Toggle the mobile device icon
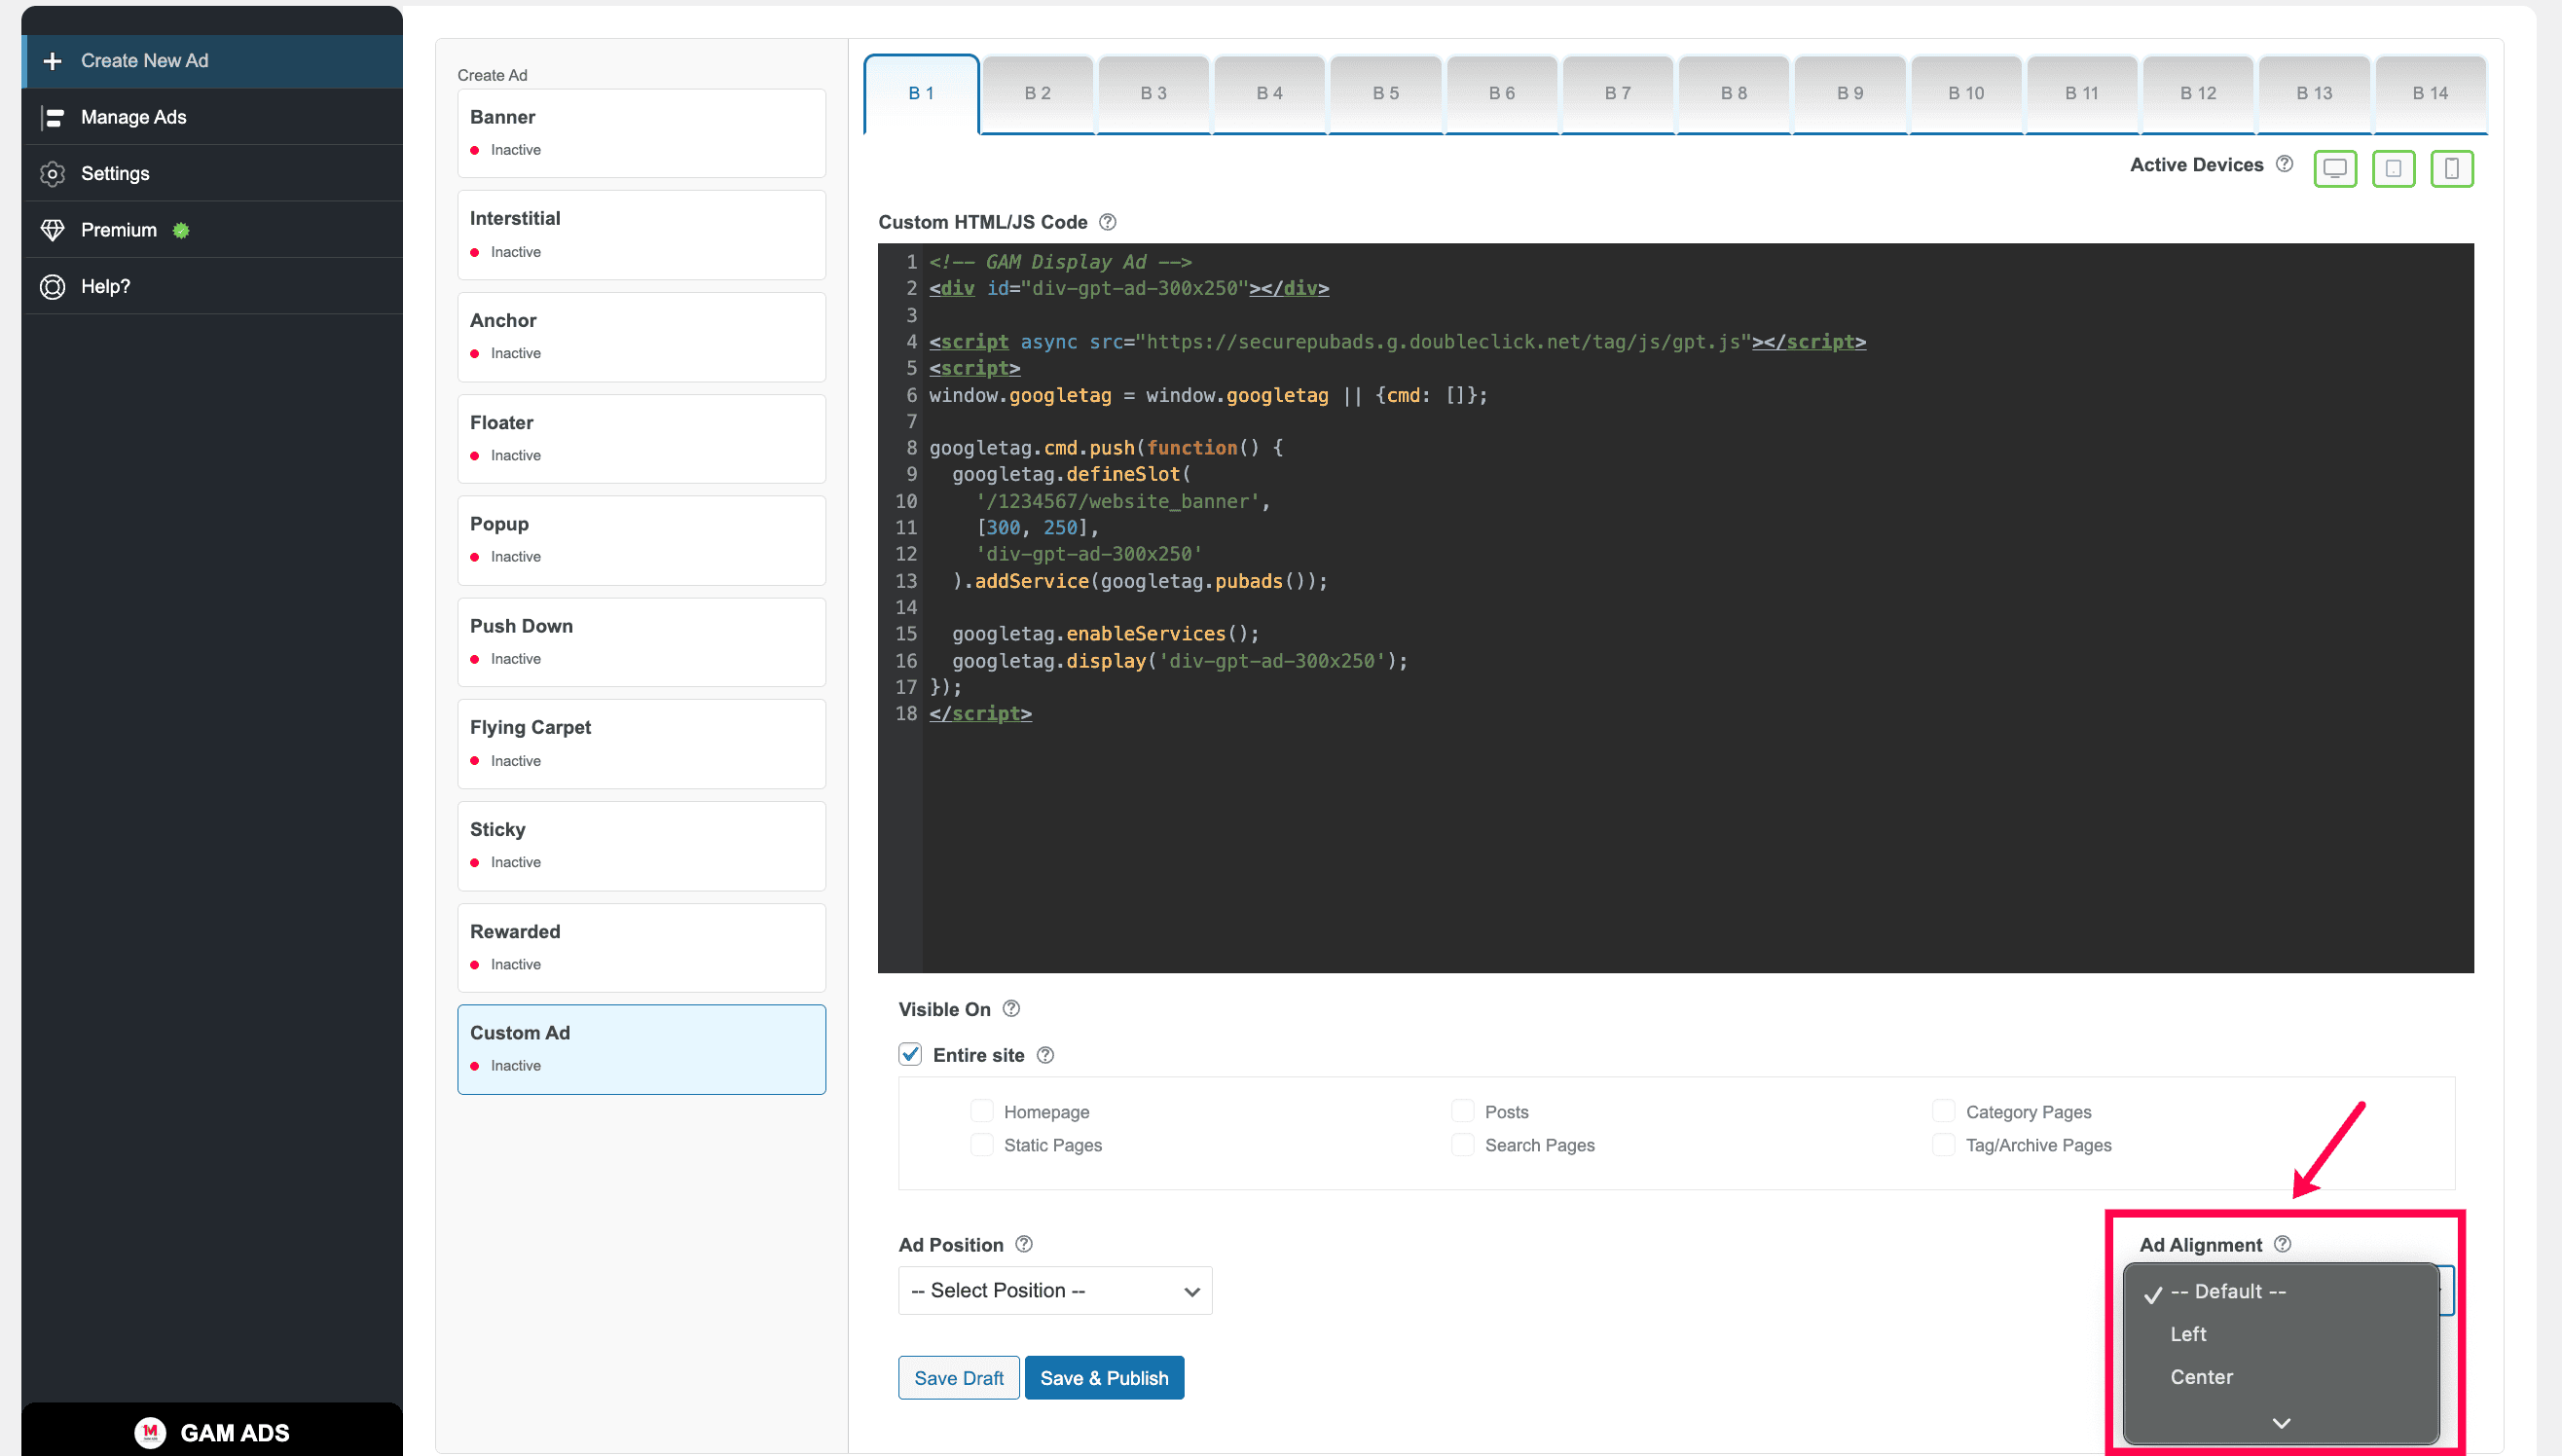The width and height of the screenshot is (2562, 1456). pos(2451,168)
